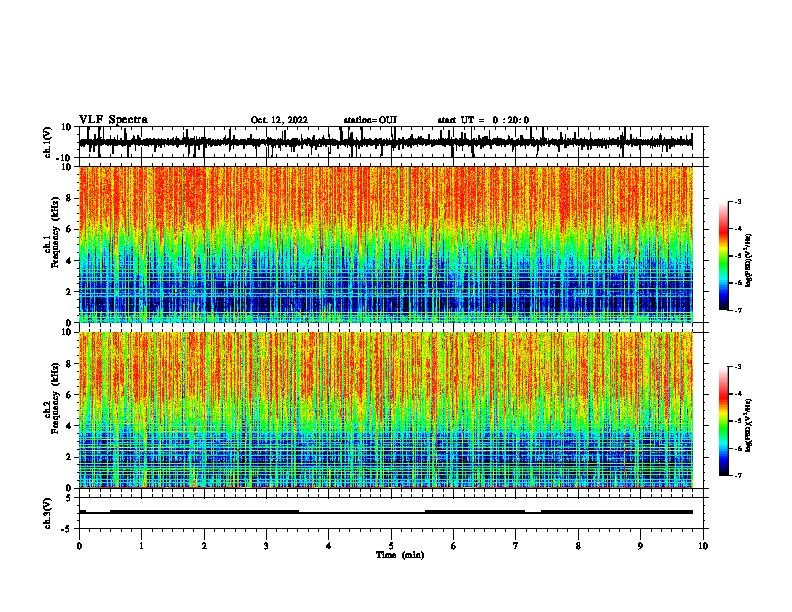Select the "start UT = 0 :20: 0" text
The height and width of the screenshot is (612, 792).
pos(483,120)
